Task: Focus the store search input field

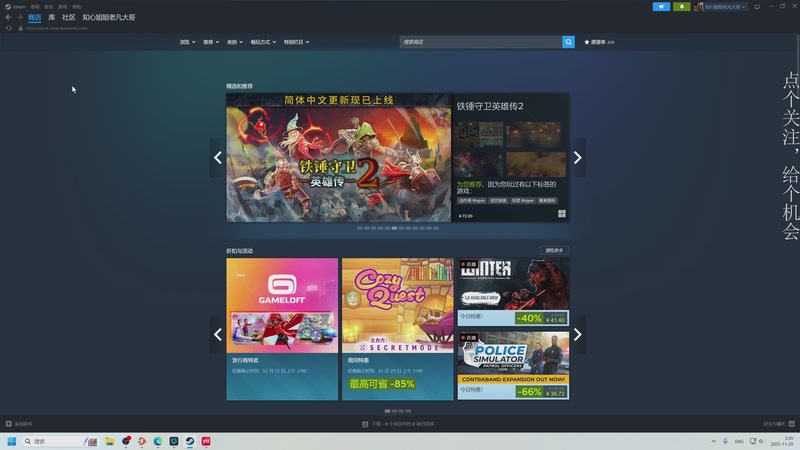Action: 481,42
